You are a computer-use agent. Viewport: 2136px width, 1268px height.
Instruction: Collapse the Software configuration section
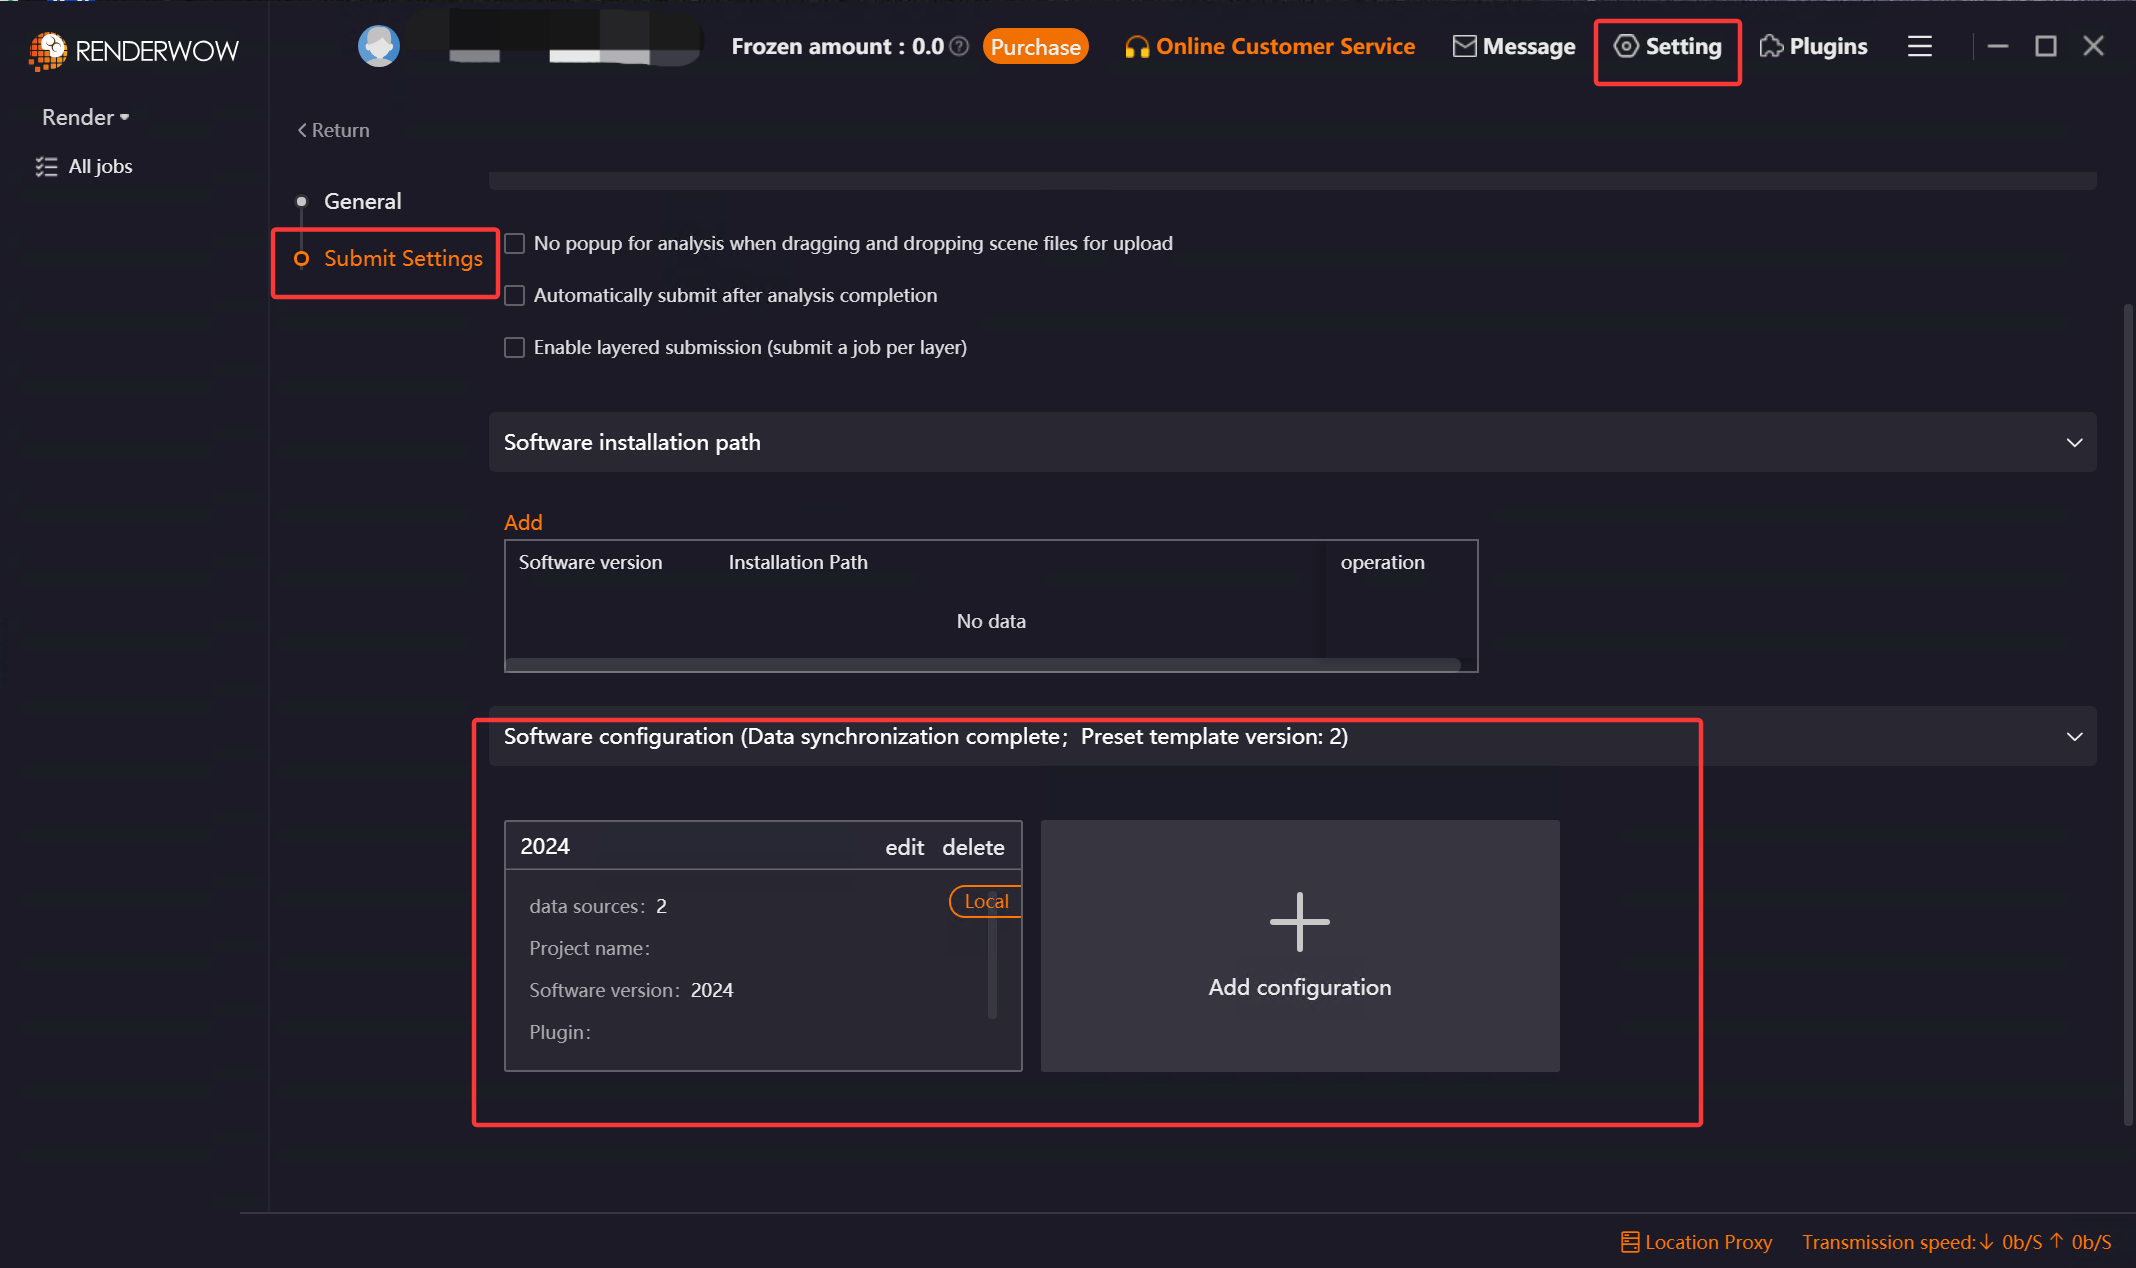[2074, 736]
